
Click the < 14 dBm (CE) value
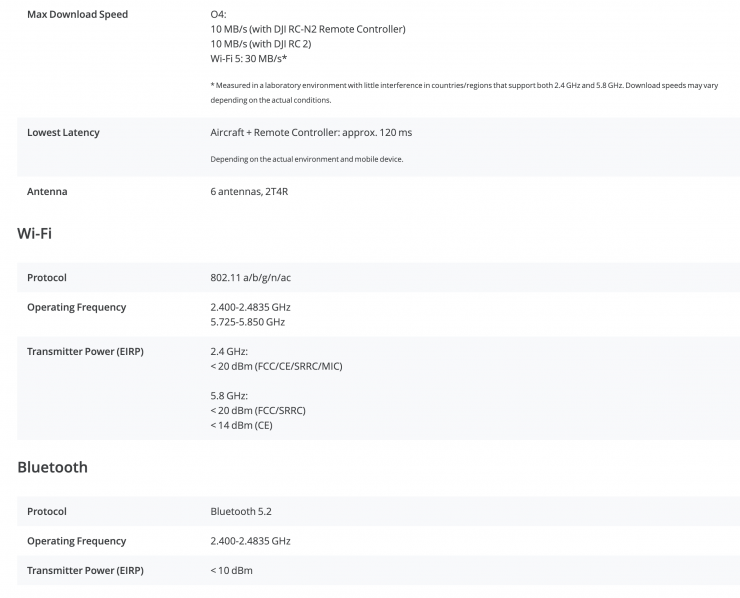pos(241,425)
